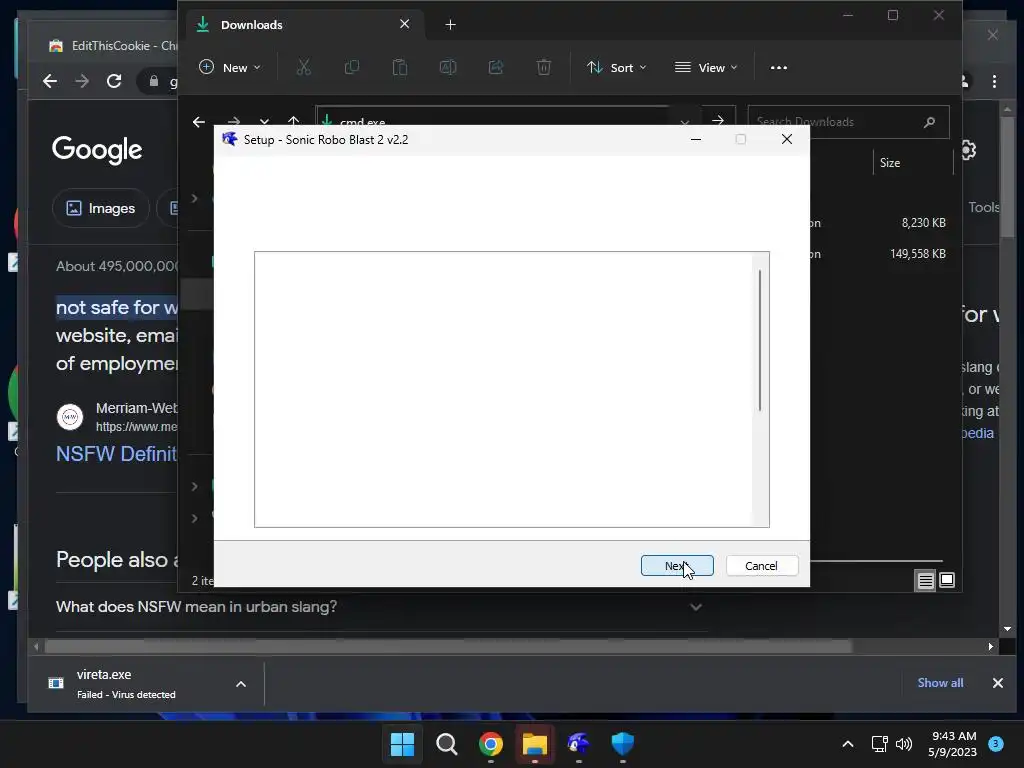Screen dimensions: 1024x768
Task: Close the Setup dialog window
Action: click(787, 139)
